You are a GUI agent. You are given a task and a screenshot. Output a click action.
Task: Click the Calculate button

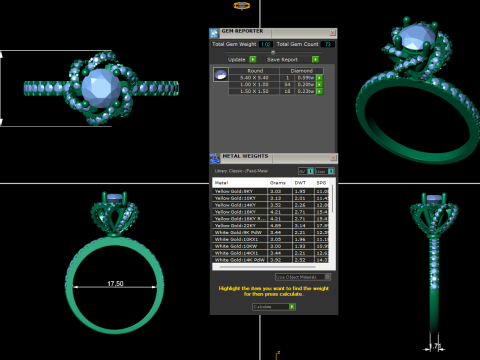(274, 306)
